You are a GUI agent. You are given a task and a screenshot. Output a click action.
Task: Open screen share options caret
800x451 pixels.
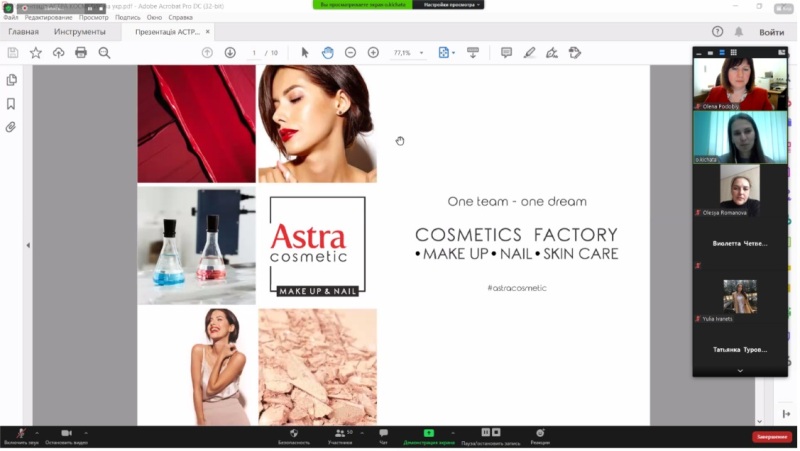pyautogui.click(x=453, y=433)
